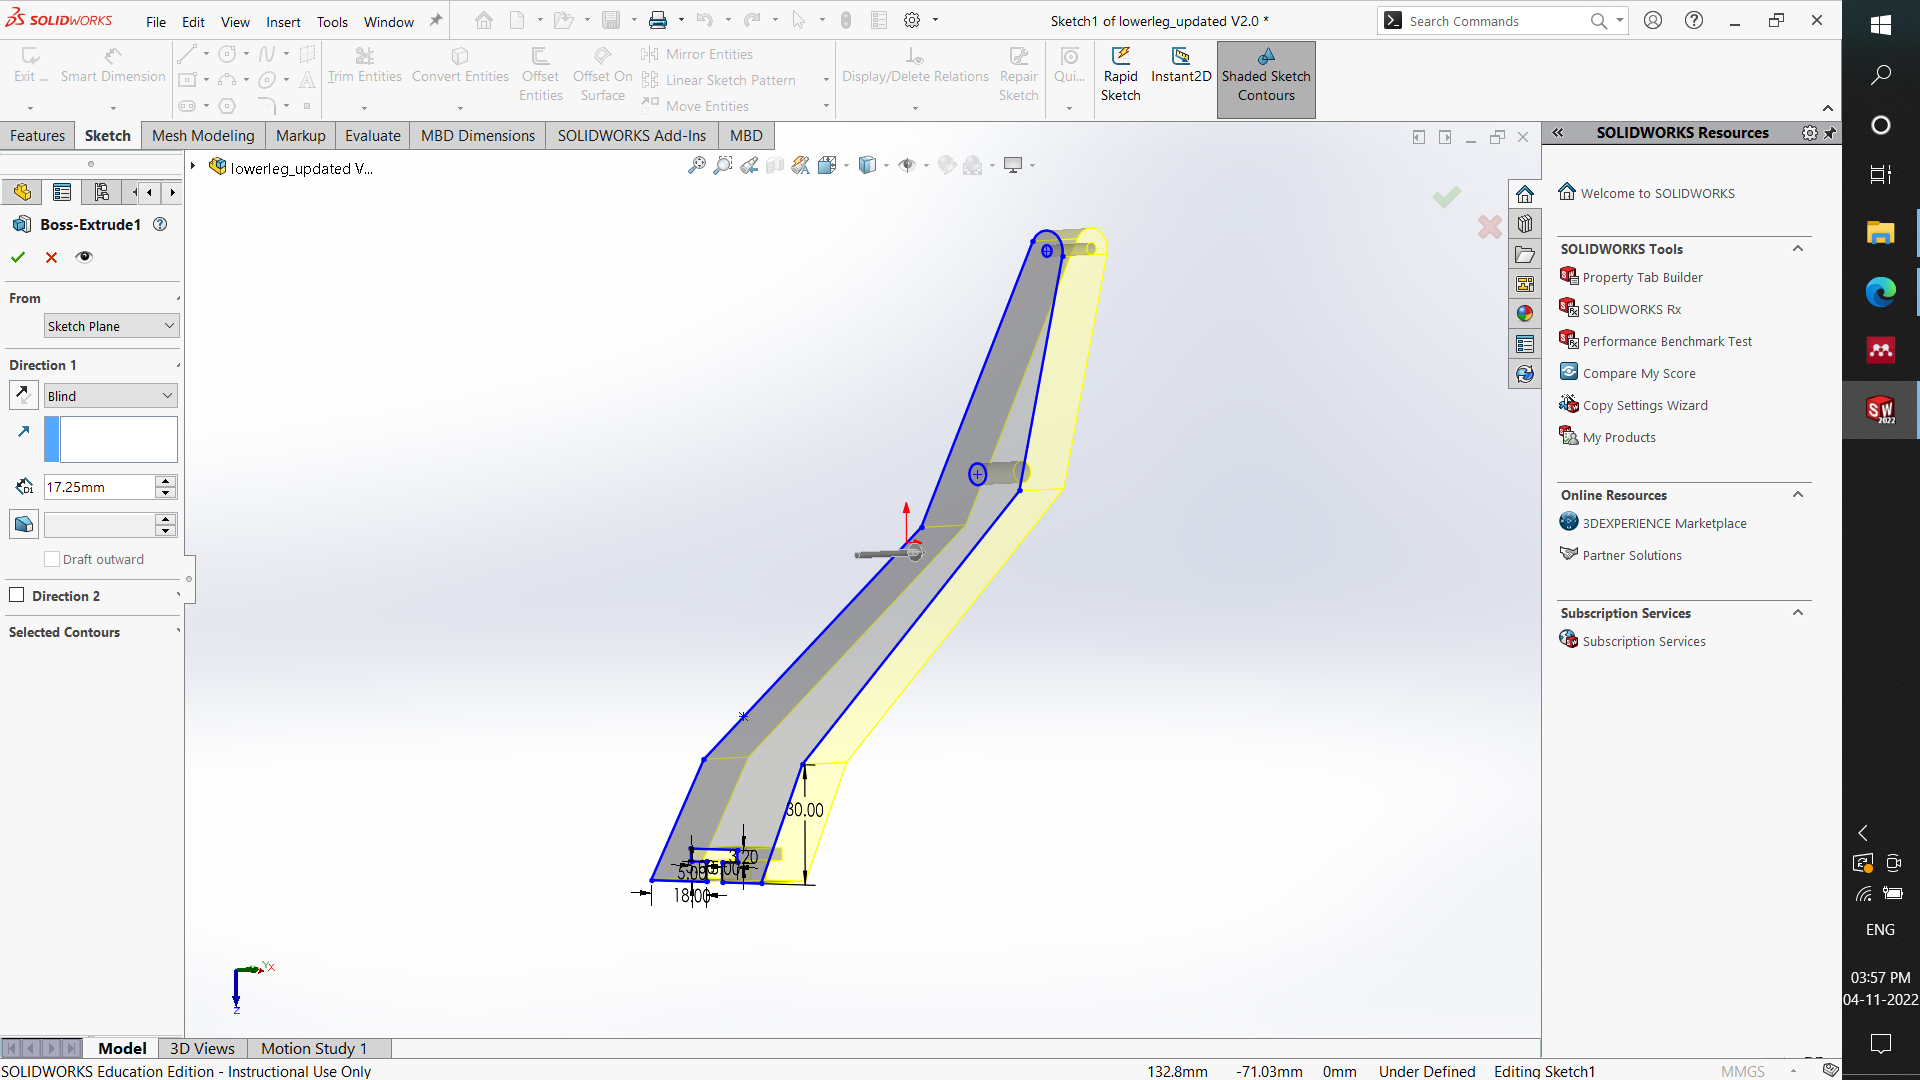Screen dimensions: 1920x1080
Task: Open the Design Library task pane icon
Action: (1524, 224)
